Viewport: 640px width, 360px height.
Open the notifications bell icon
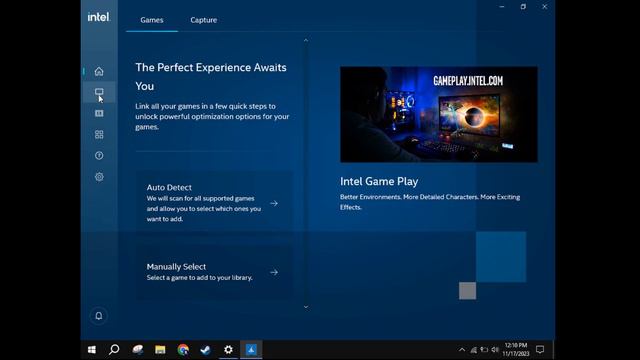tap(99, 316)
